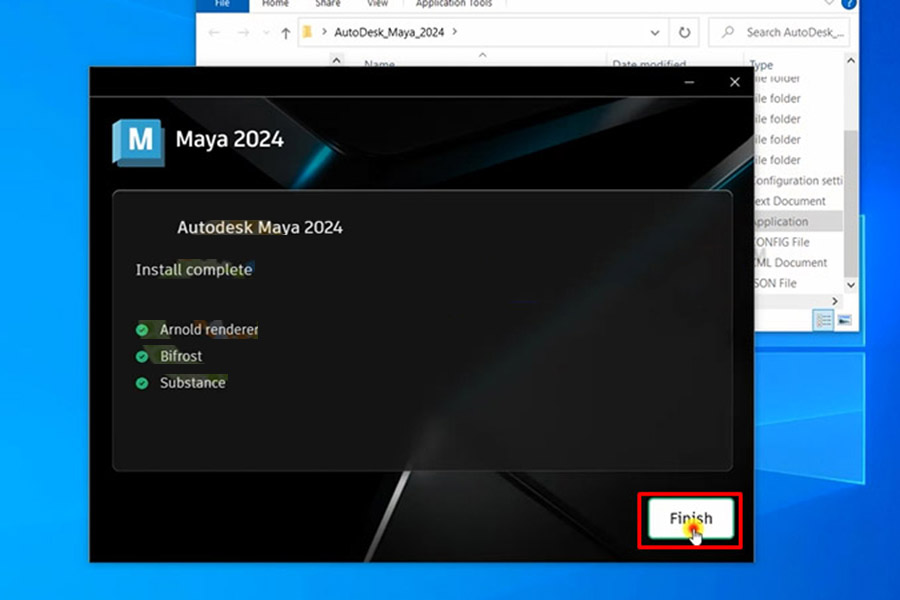
Task: Refresh the AutoDesk_Maya_2024 folder view
Action: click(683, 31)
